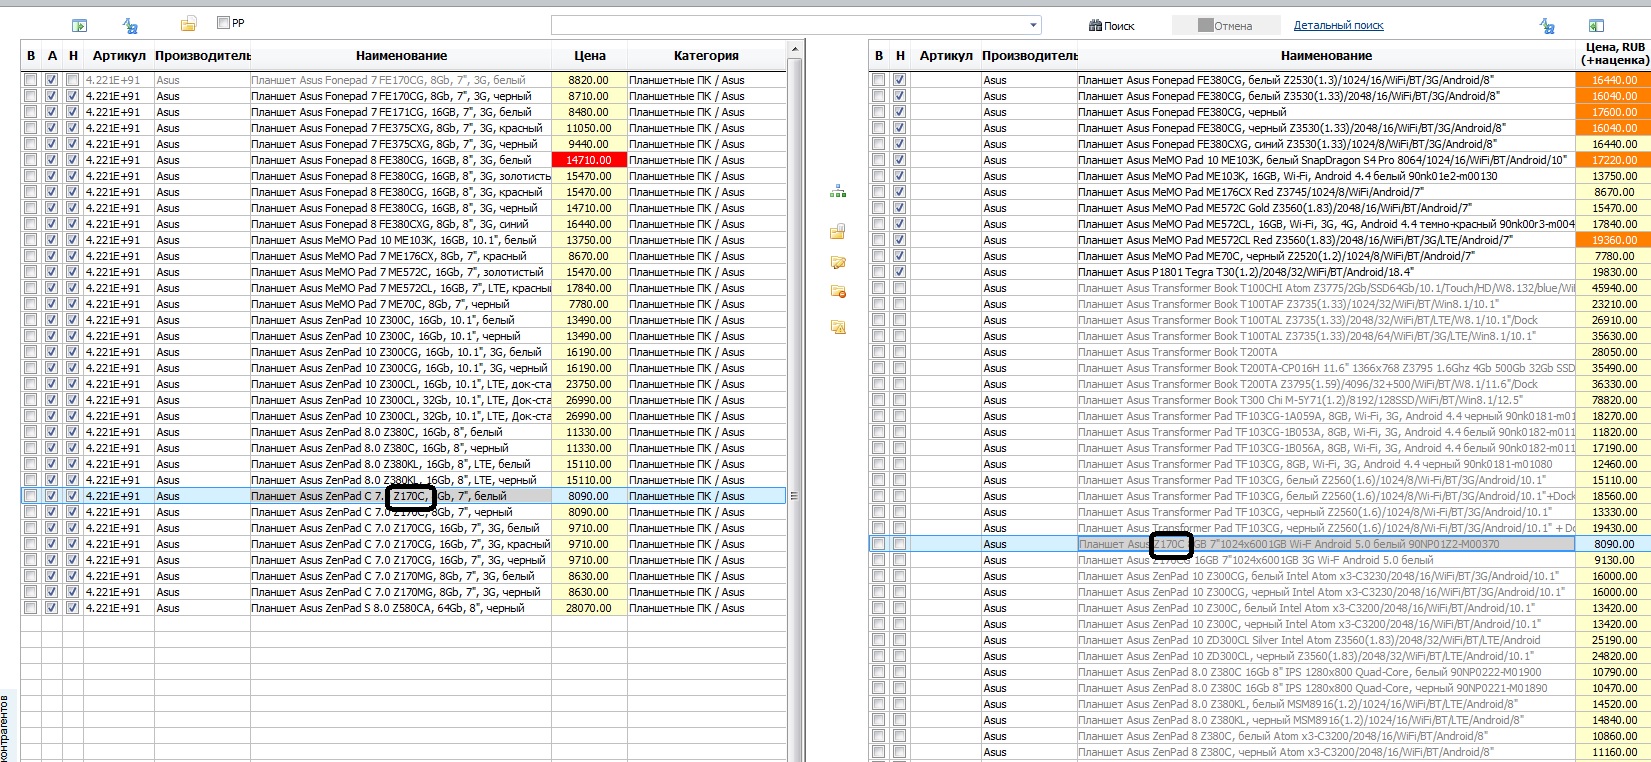The image size is (1651, 762).
Task: Click left Производитель column header
Action: point(203,56)
